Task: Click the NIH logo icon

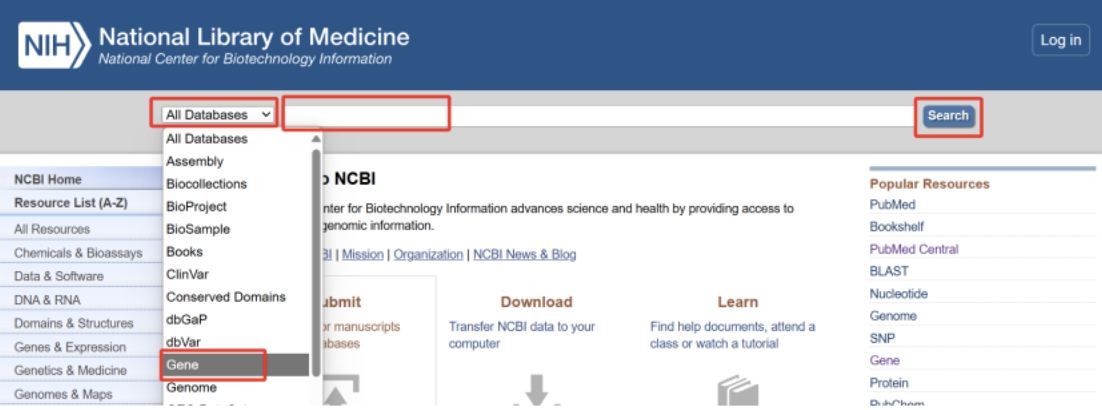Action: point(54,43)
